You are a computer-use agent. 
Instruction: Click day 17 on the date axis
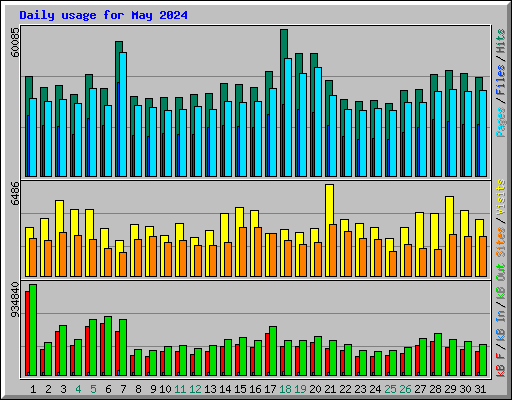[270, 389]
